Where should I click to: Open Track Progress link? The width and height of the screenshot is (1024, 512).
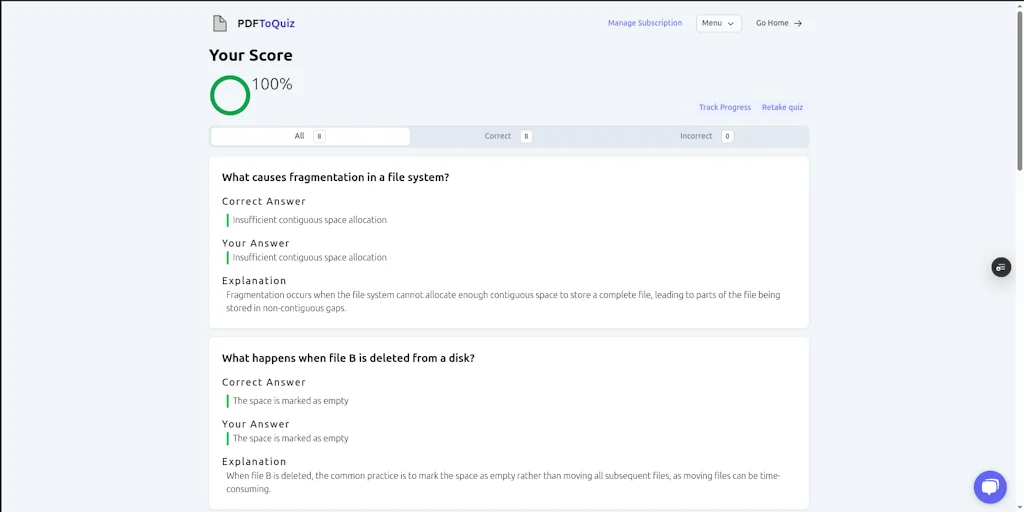[725, 107]
